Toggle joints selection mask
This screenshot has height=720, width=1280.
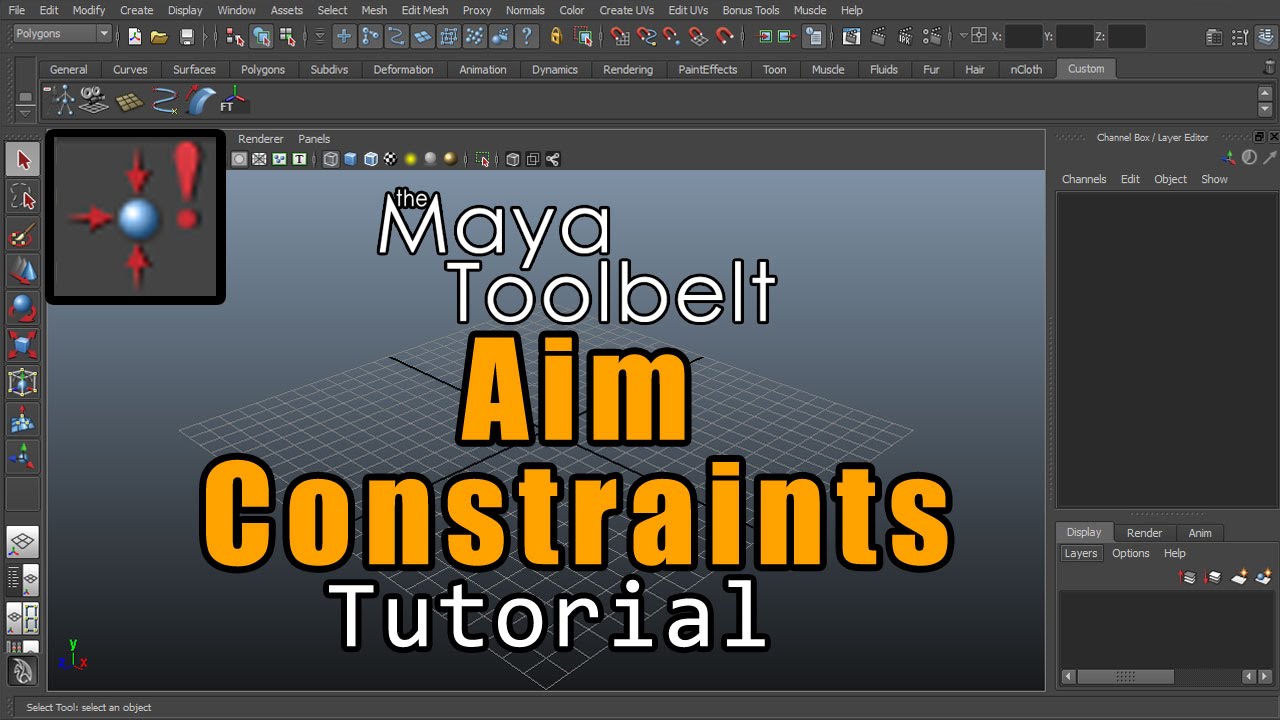coord(370,37)
